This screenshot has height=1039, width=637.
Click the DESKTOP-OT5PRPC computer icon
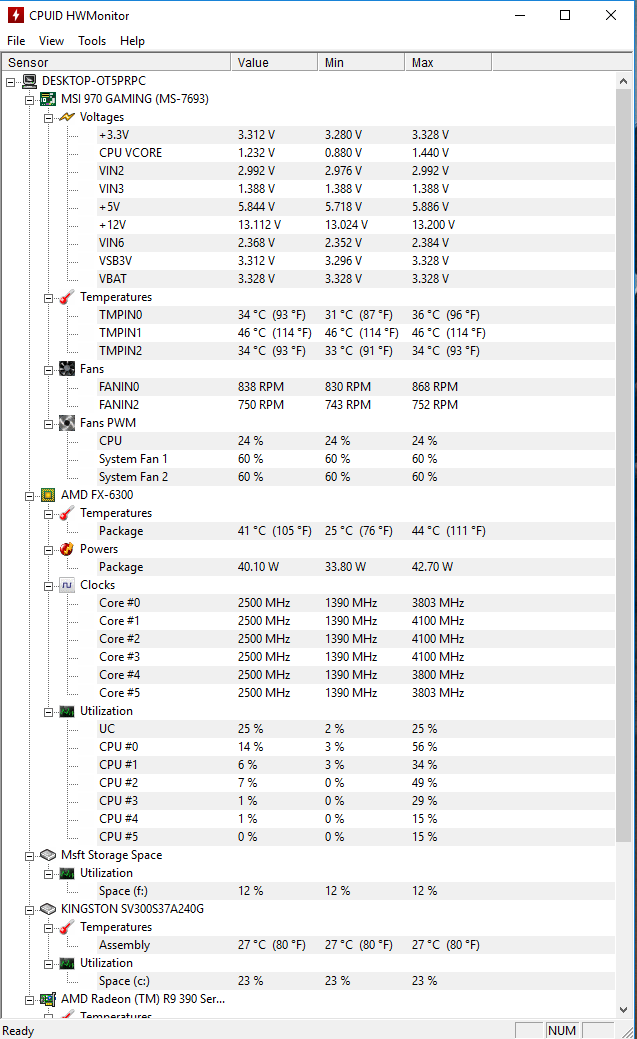pyautogui.click(x=29, y=82)
